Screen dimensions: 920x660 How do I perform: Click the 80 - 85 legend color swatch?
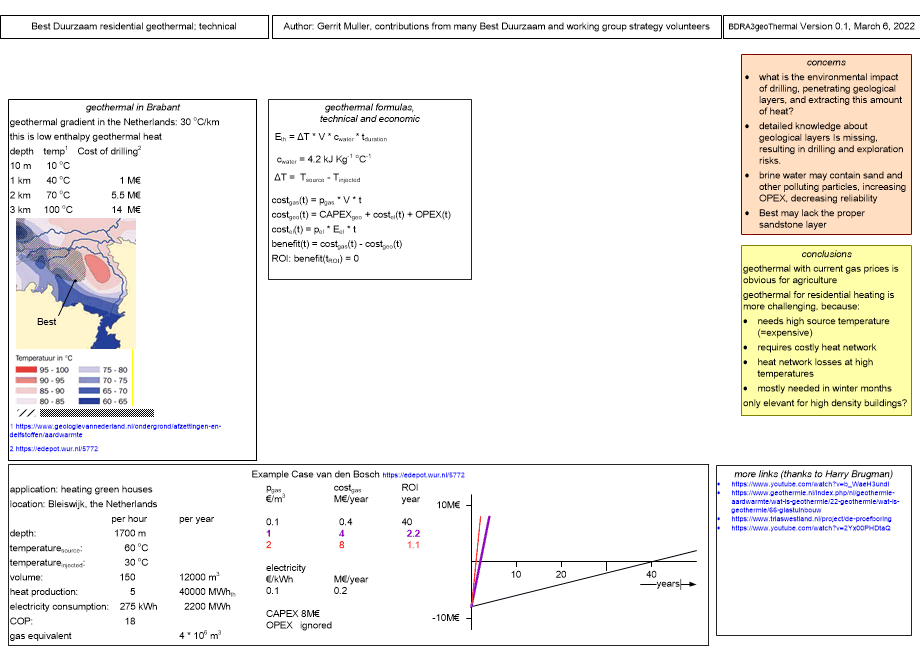(x=26, y=401)
